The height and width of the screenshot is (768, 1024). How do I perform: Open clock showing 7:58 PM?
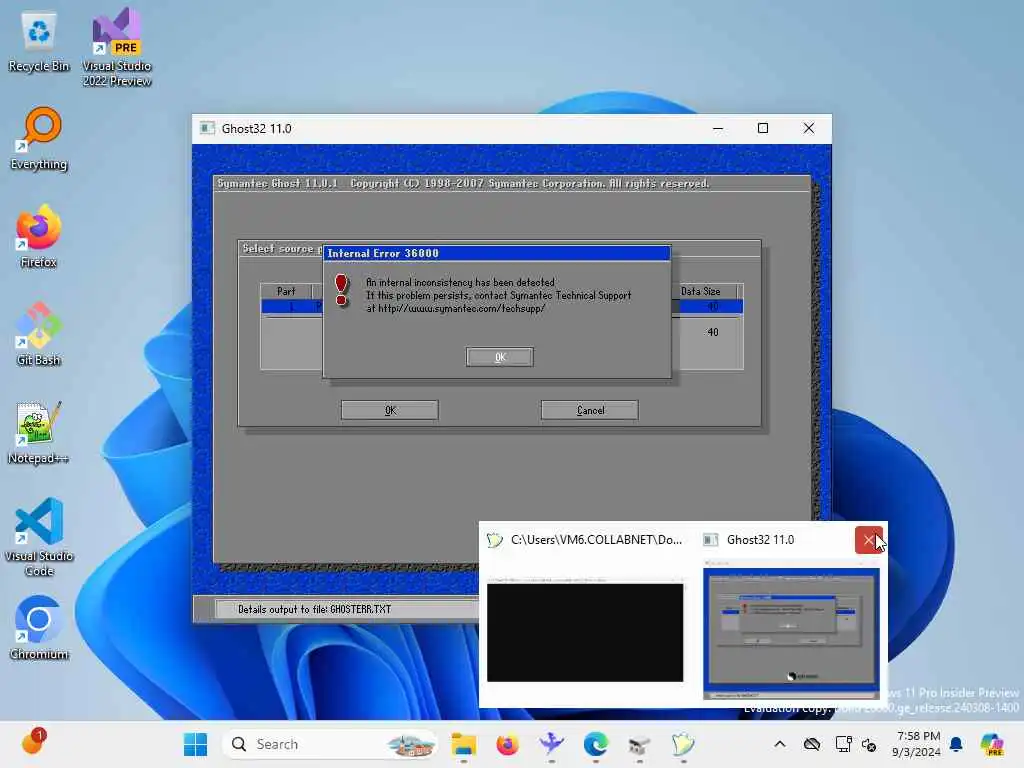pos(916,744)
